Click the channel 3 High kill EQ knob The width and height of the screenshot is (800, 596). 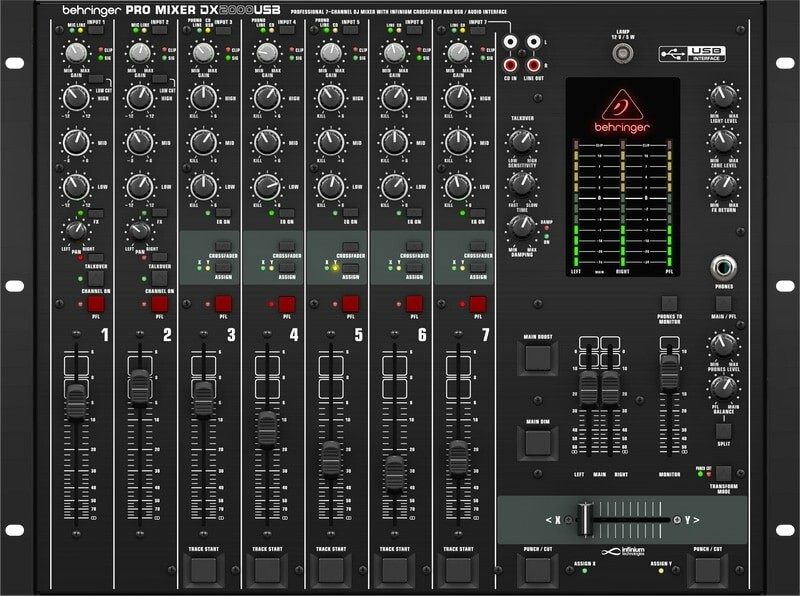204,98
